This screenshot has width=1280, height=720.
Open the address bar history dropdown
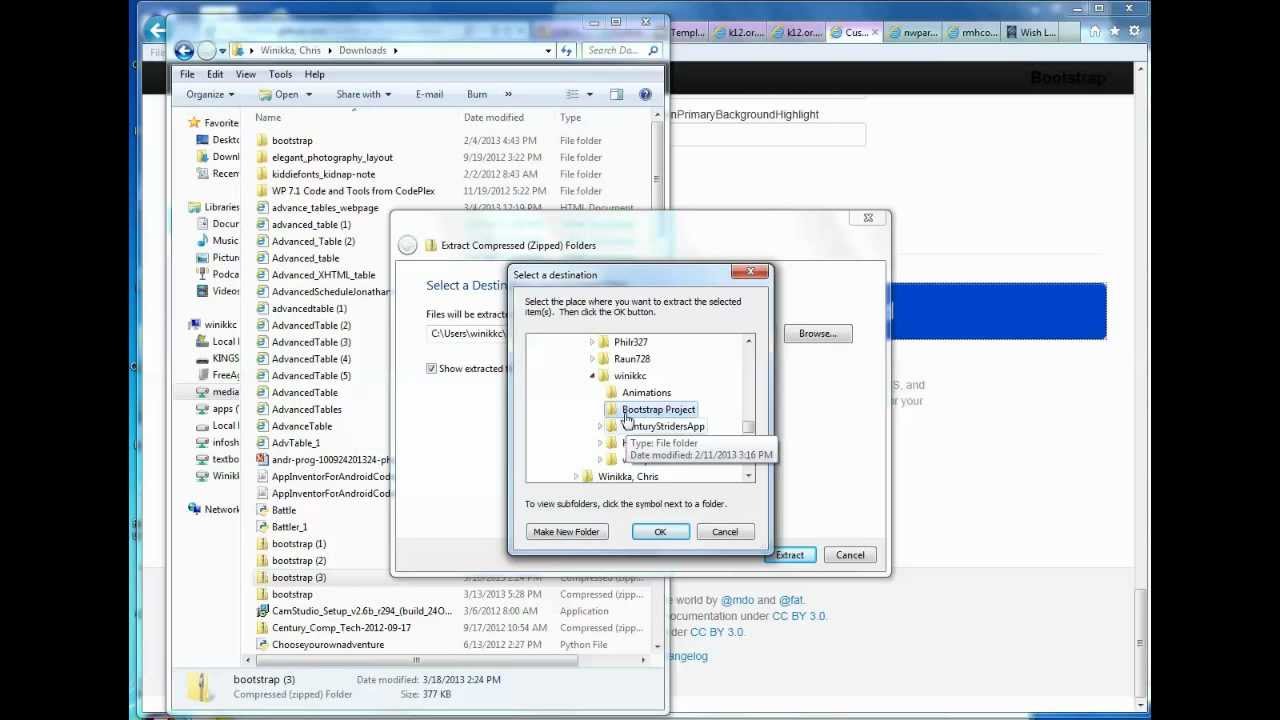[x=548, y=50]
